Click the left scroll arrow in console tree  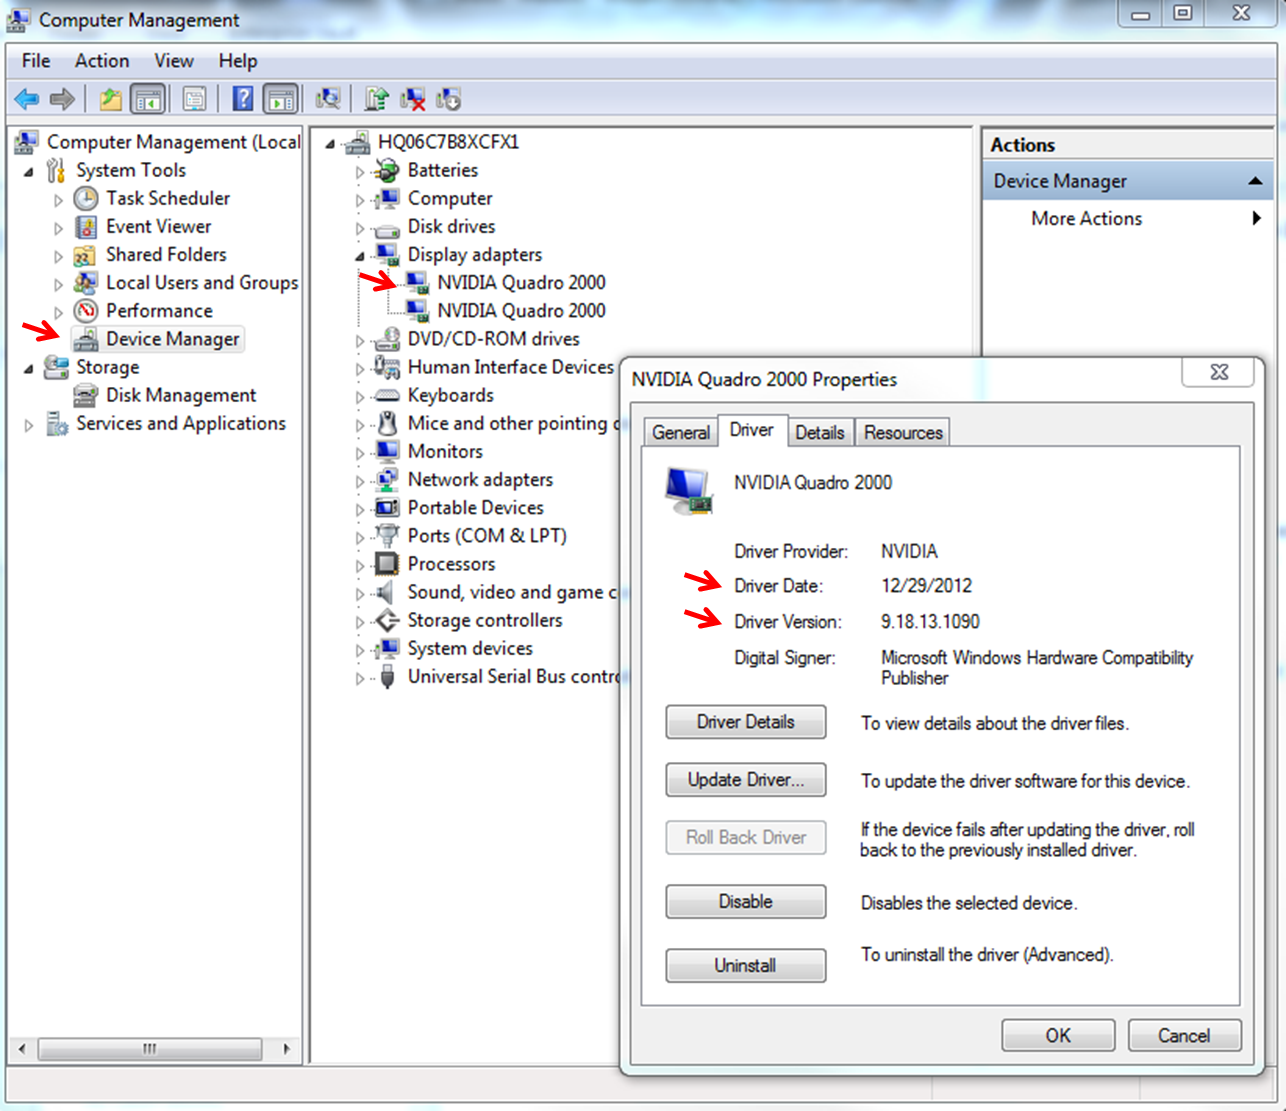[22, 1048]
